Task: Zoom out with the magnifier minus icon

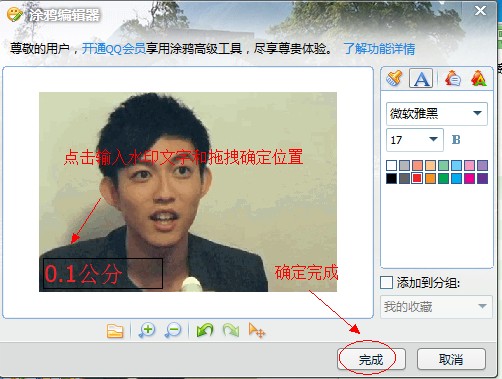Action: tap(173, 331)
